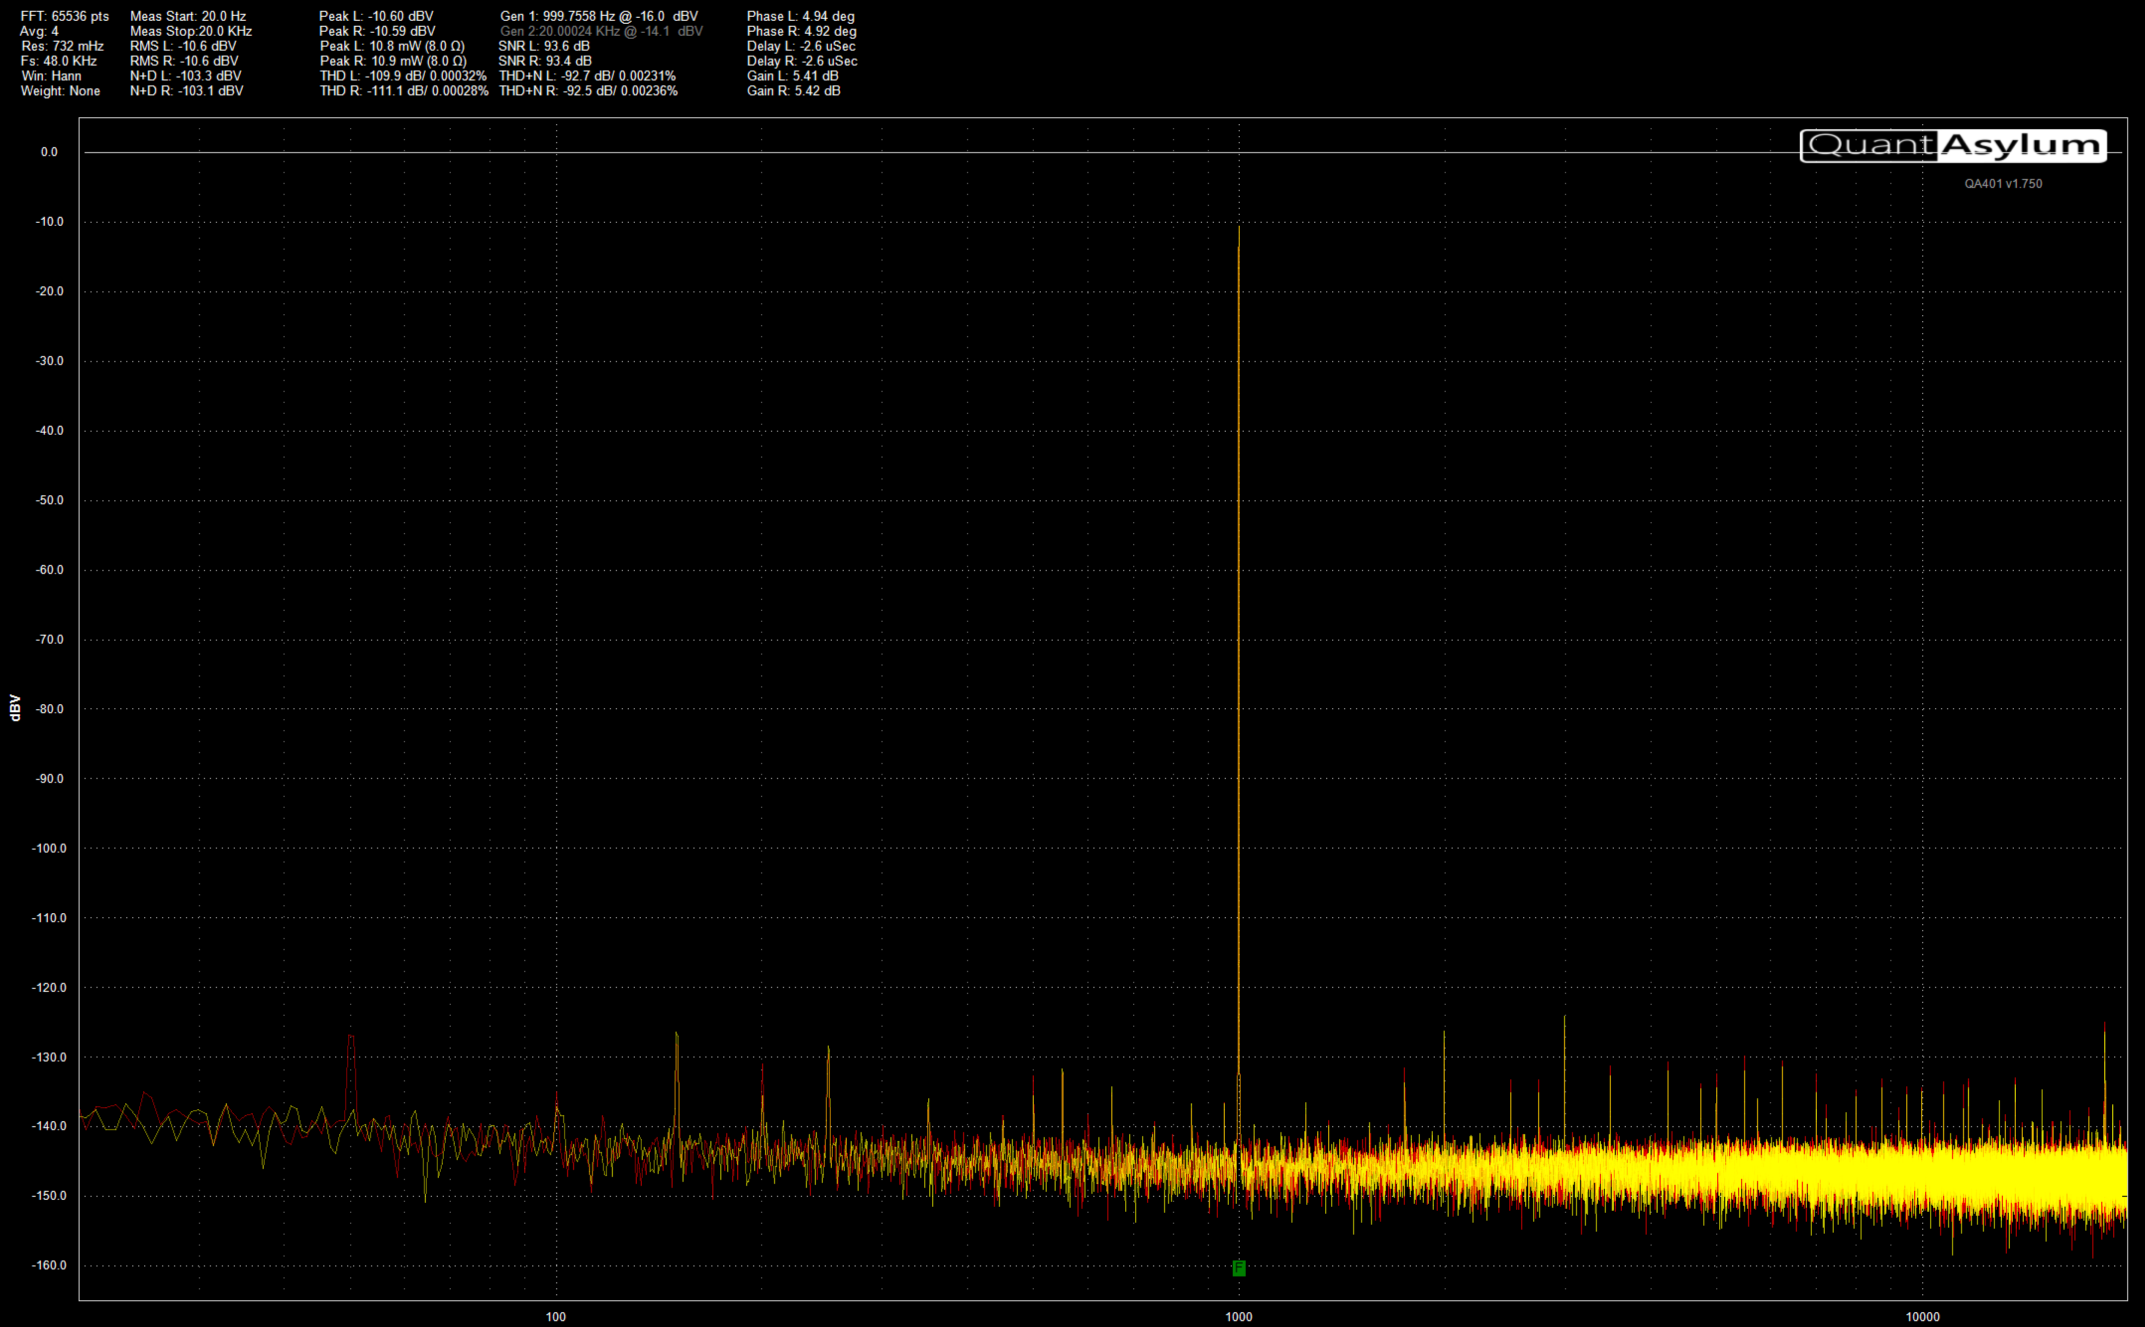Image resolution: width=2145 pixels, height=1327 pixels.
Task: Select 'Peak L: -10.60 dBV' measurement
Action: [376, 17]
